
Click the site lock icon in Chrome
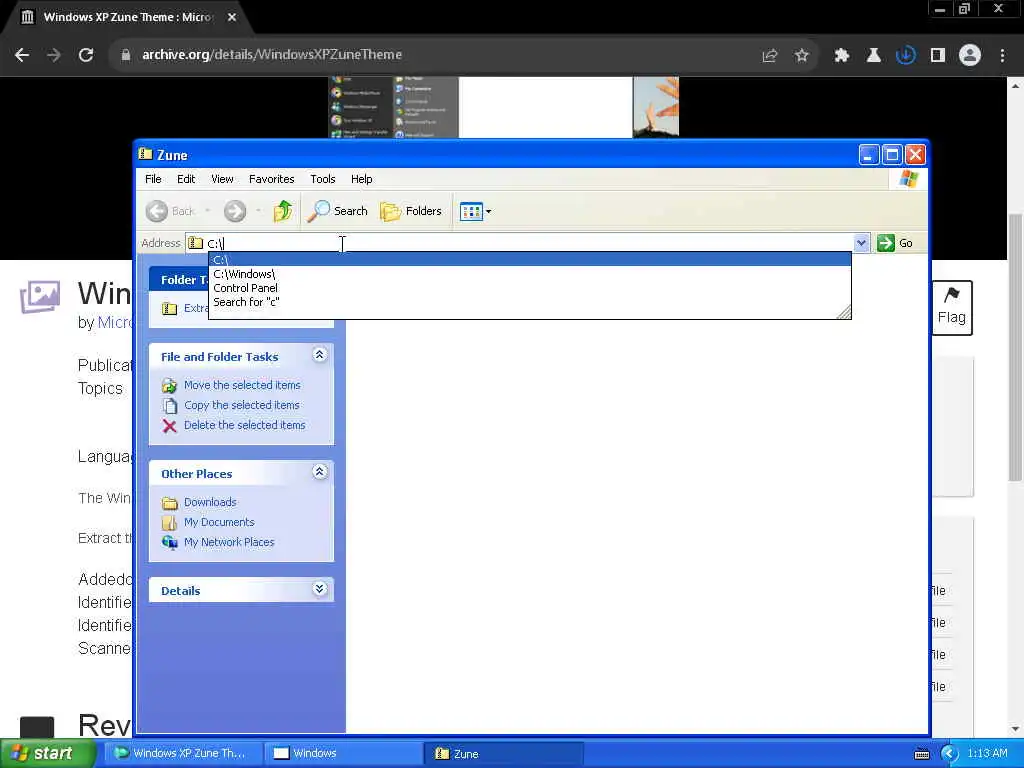point(126,55)
